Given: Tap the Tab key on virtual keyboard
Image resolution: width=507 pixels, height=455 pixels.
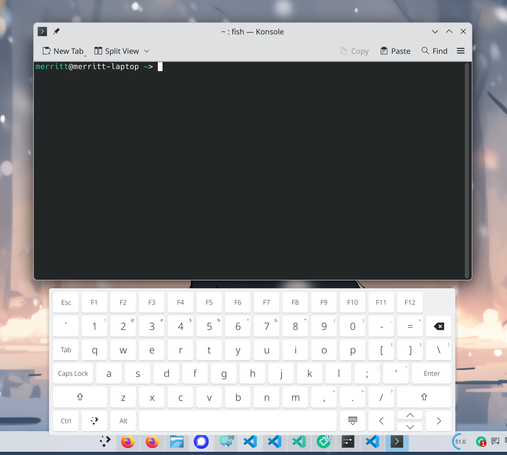Looking at the screenshot, I should 66,350.
